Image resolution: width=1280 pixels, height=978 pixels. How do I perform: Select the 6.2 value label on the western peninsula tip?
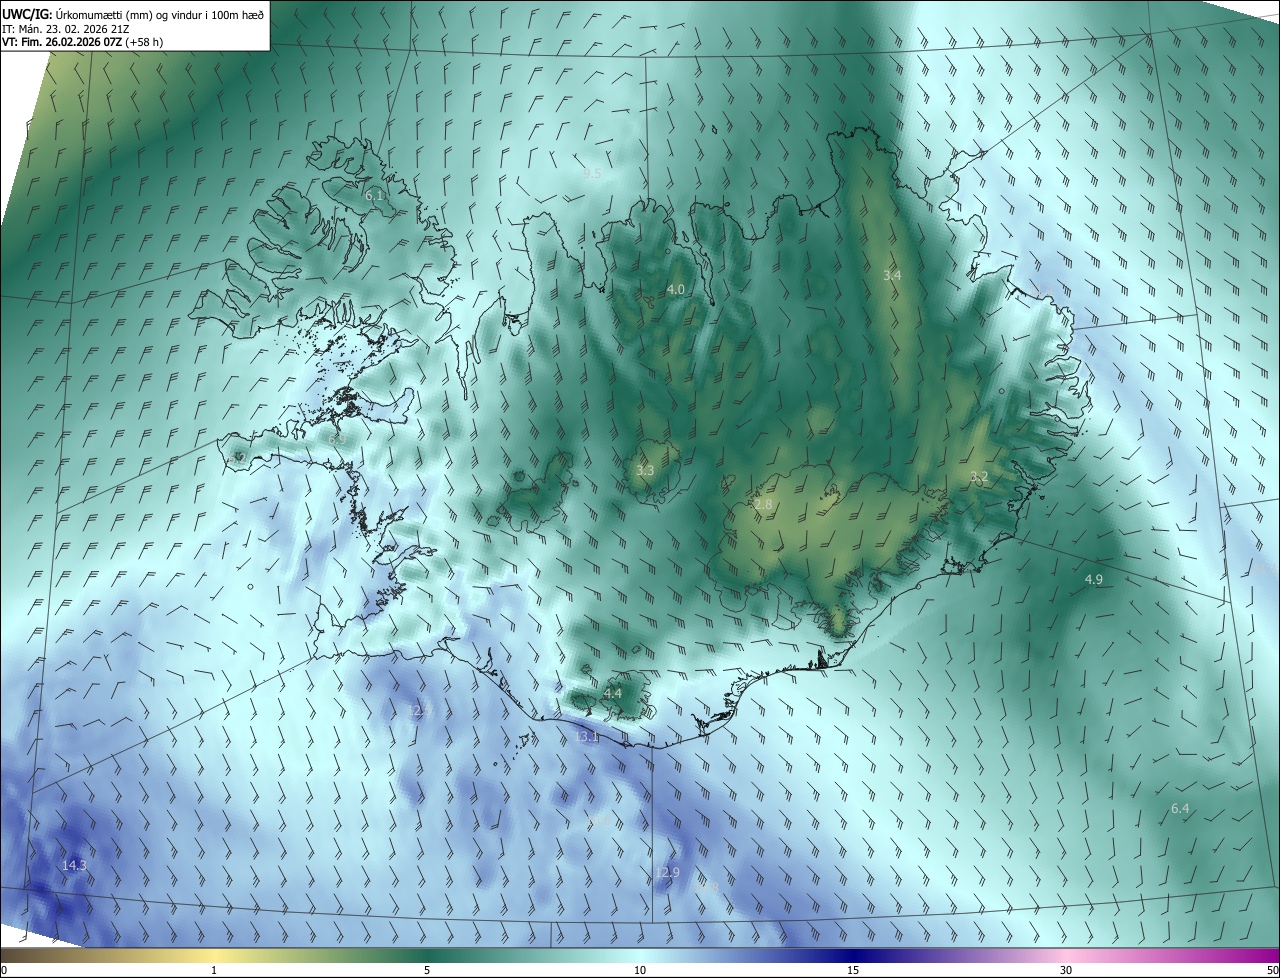click(238, 457)
